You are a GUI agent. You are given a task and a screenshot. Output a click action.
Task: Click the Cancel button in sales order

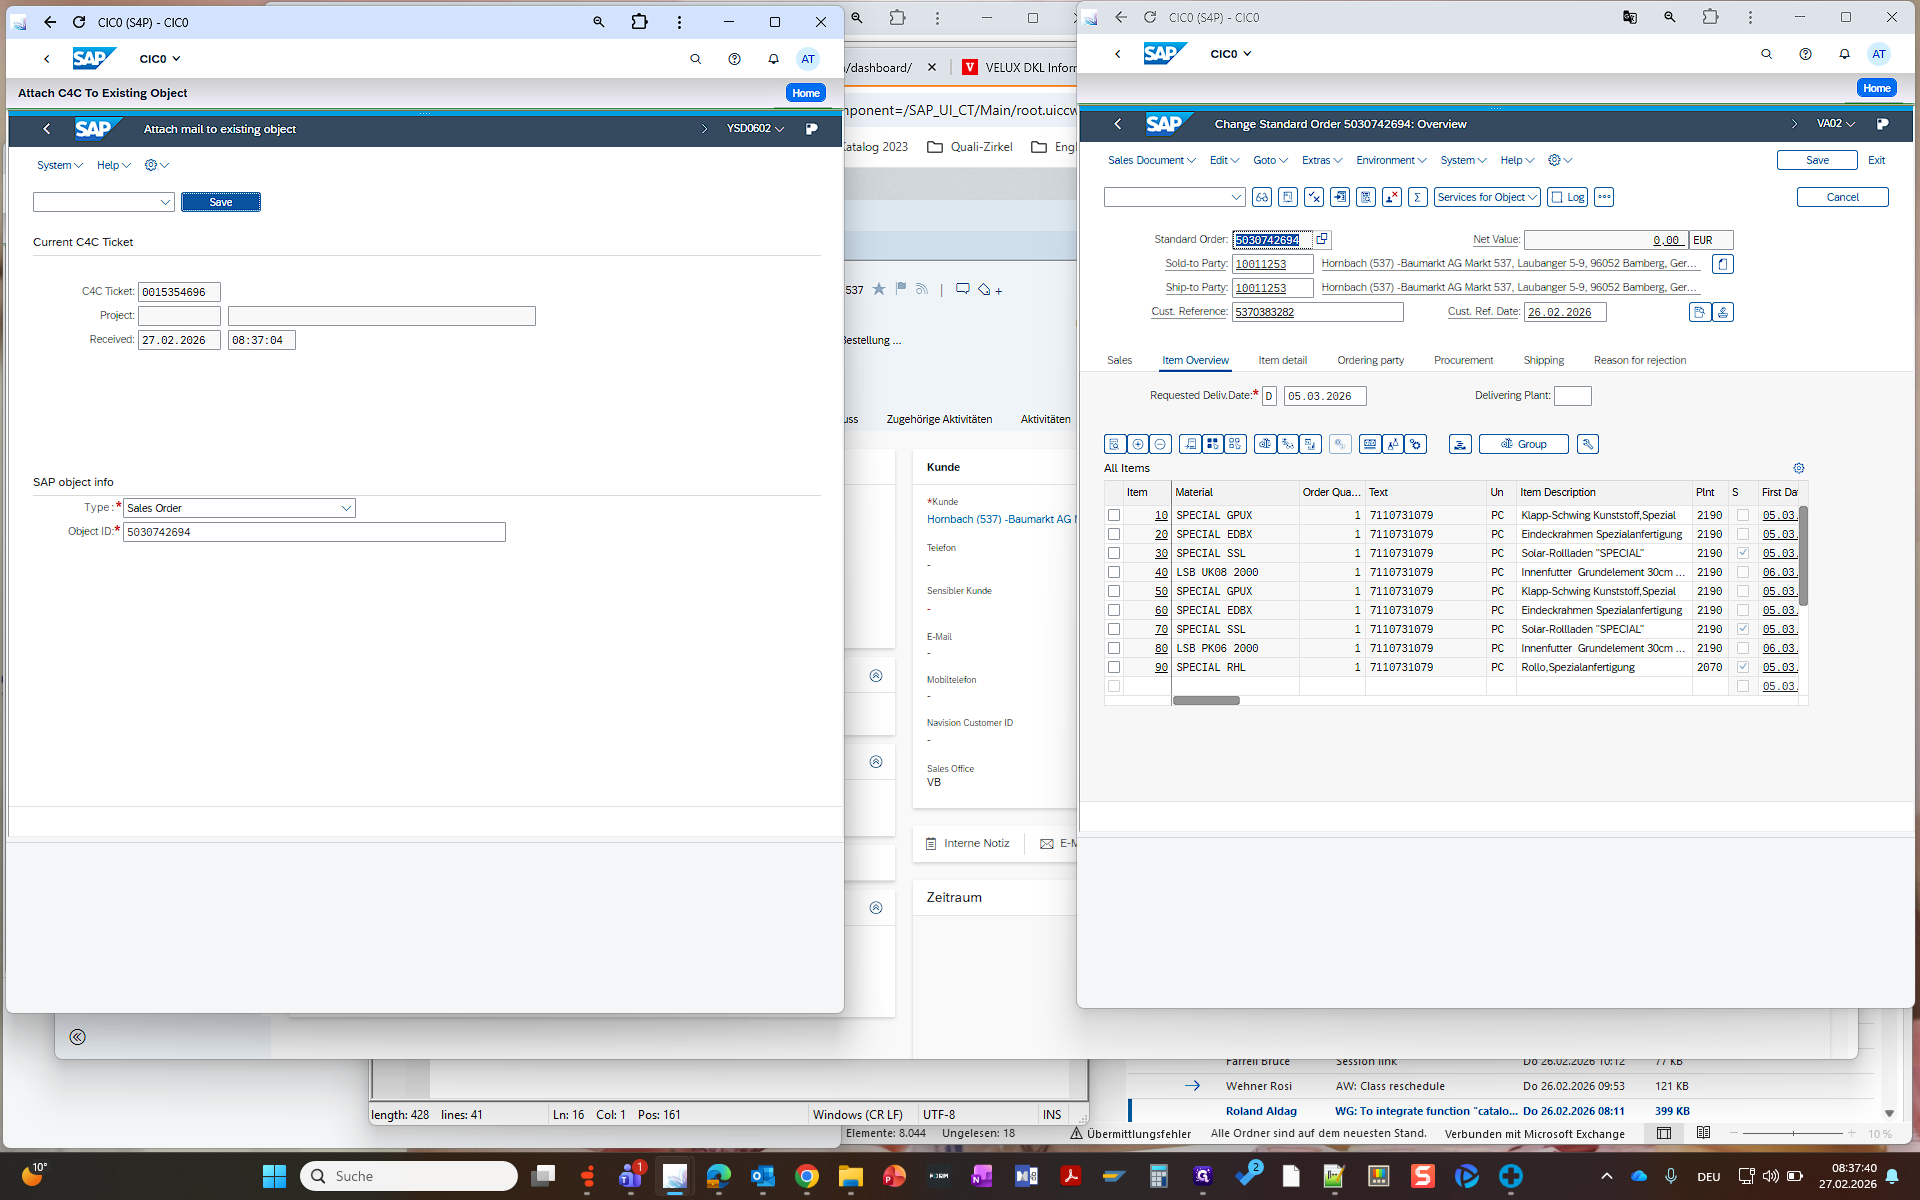(1842, 197)
